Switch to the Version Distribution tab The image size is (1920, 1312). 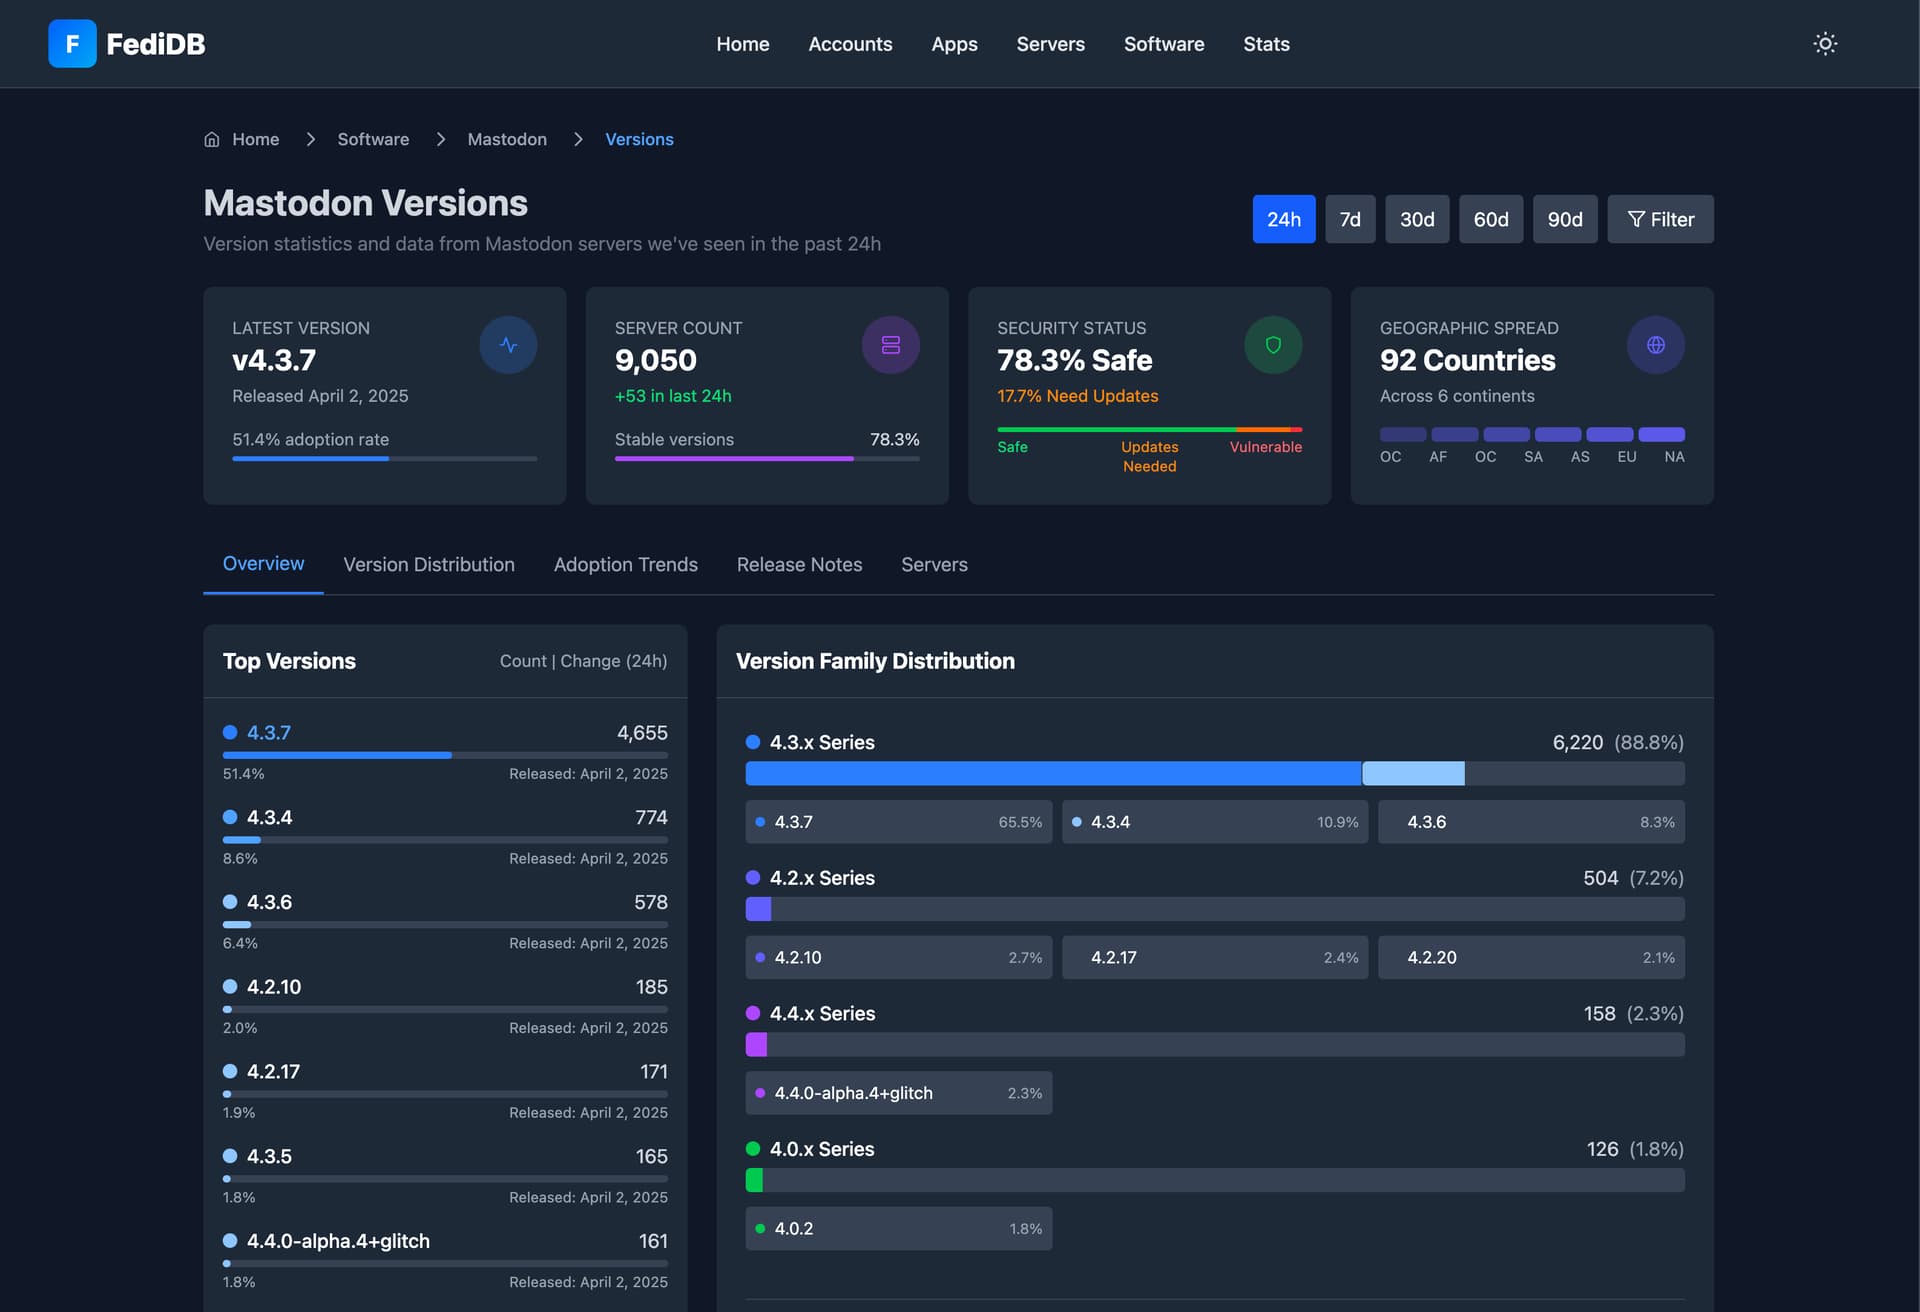[429, 564]
